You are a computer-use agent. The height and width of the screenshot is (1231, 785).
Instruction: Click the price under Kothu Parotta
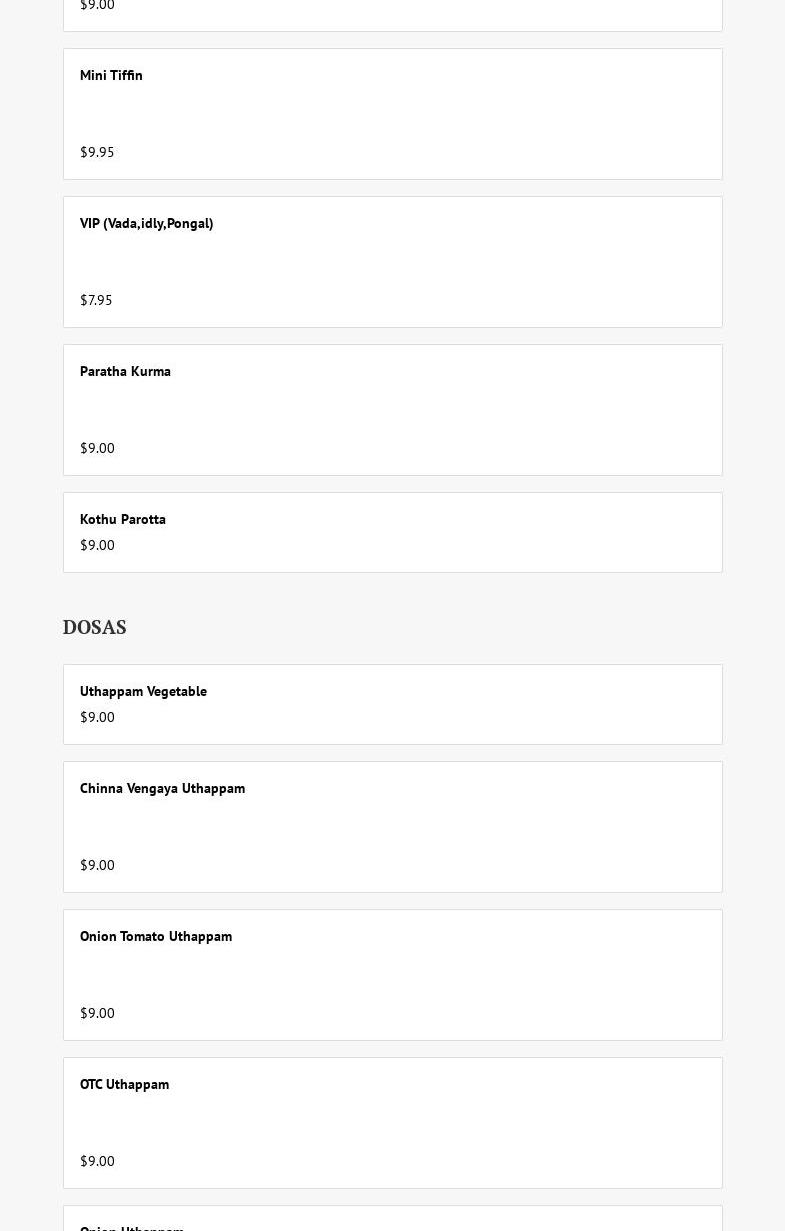point(97,546)
